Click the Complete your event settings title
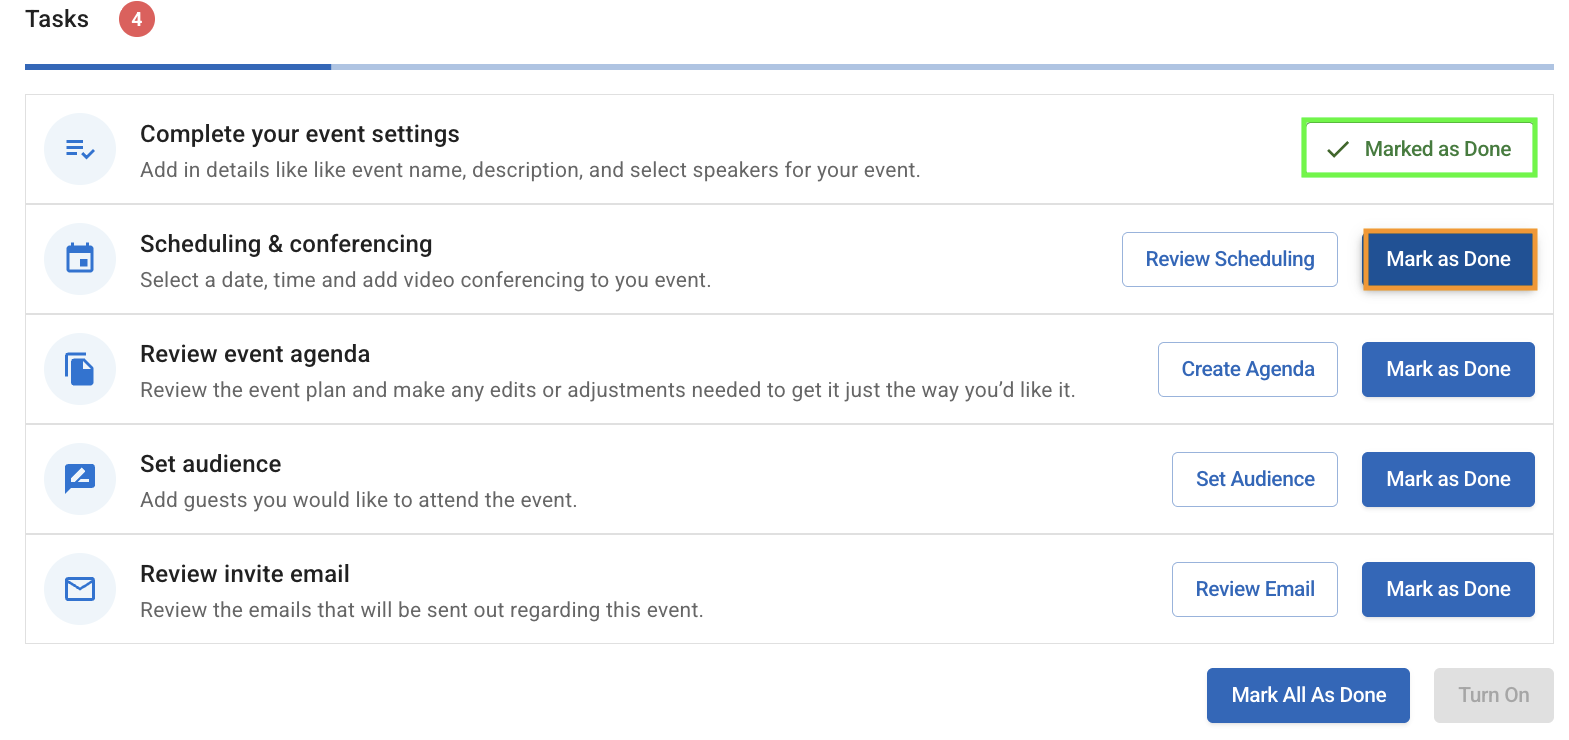 point(300,134)
